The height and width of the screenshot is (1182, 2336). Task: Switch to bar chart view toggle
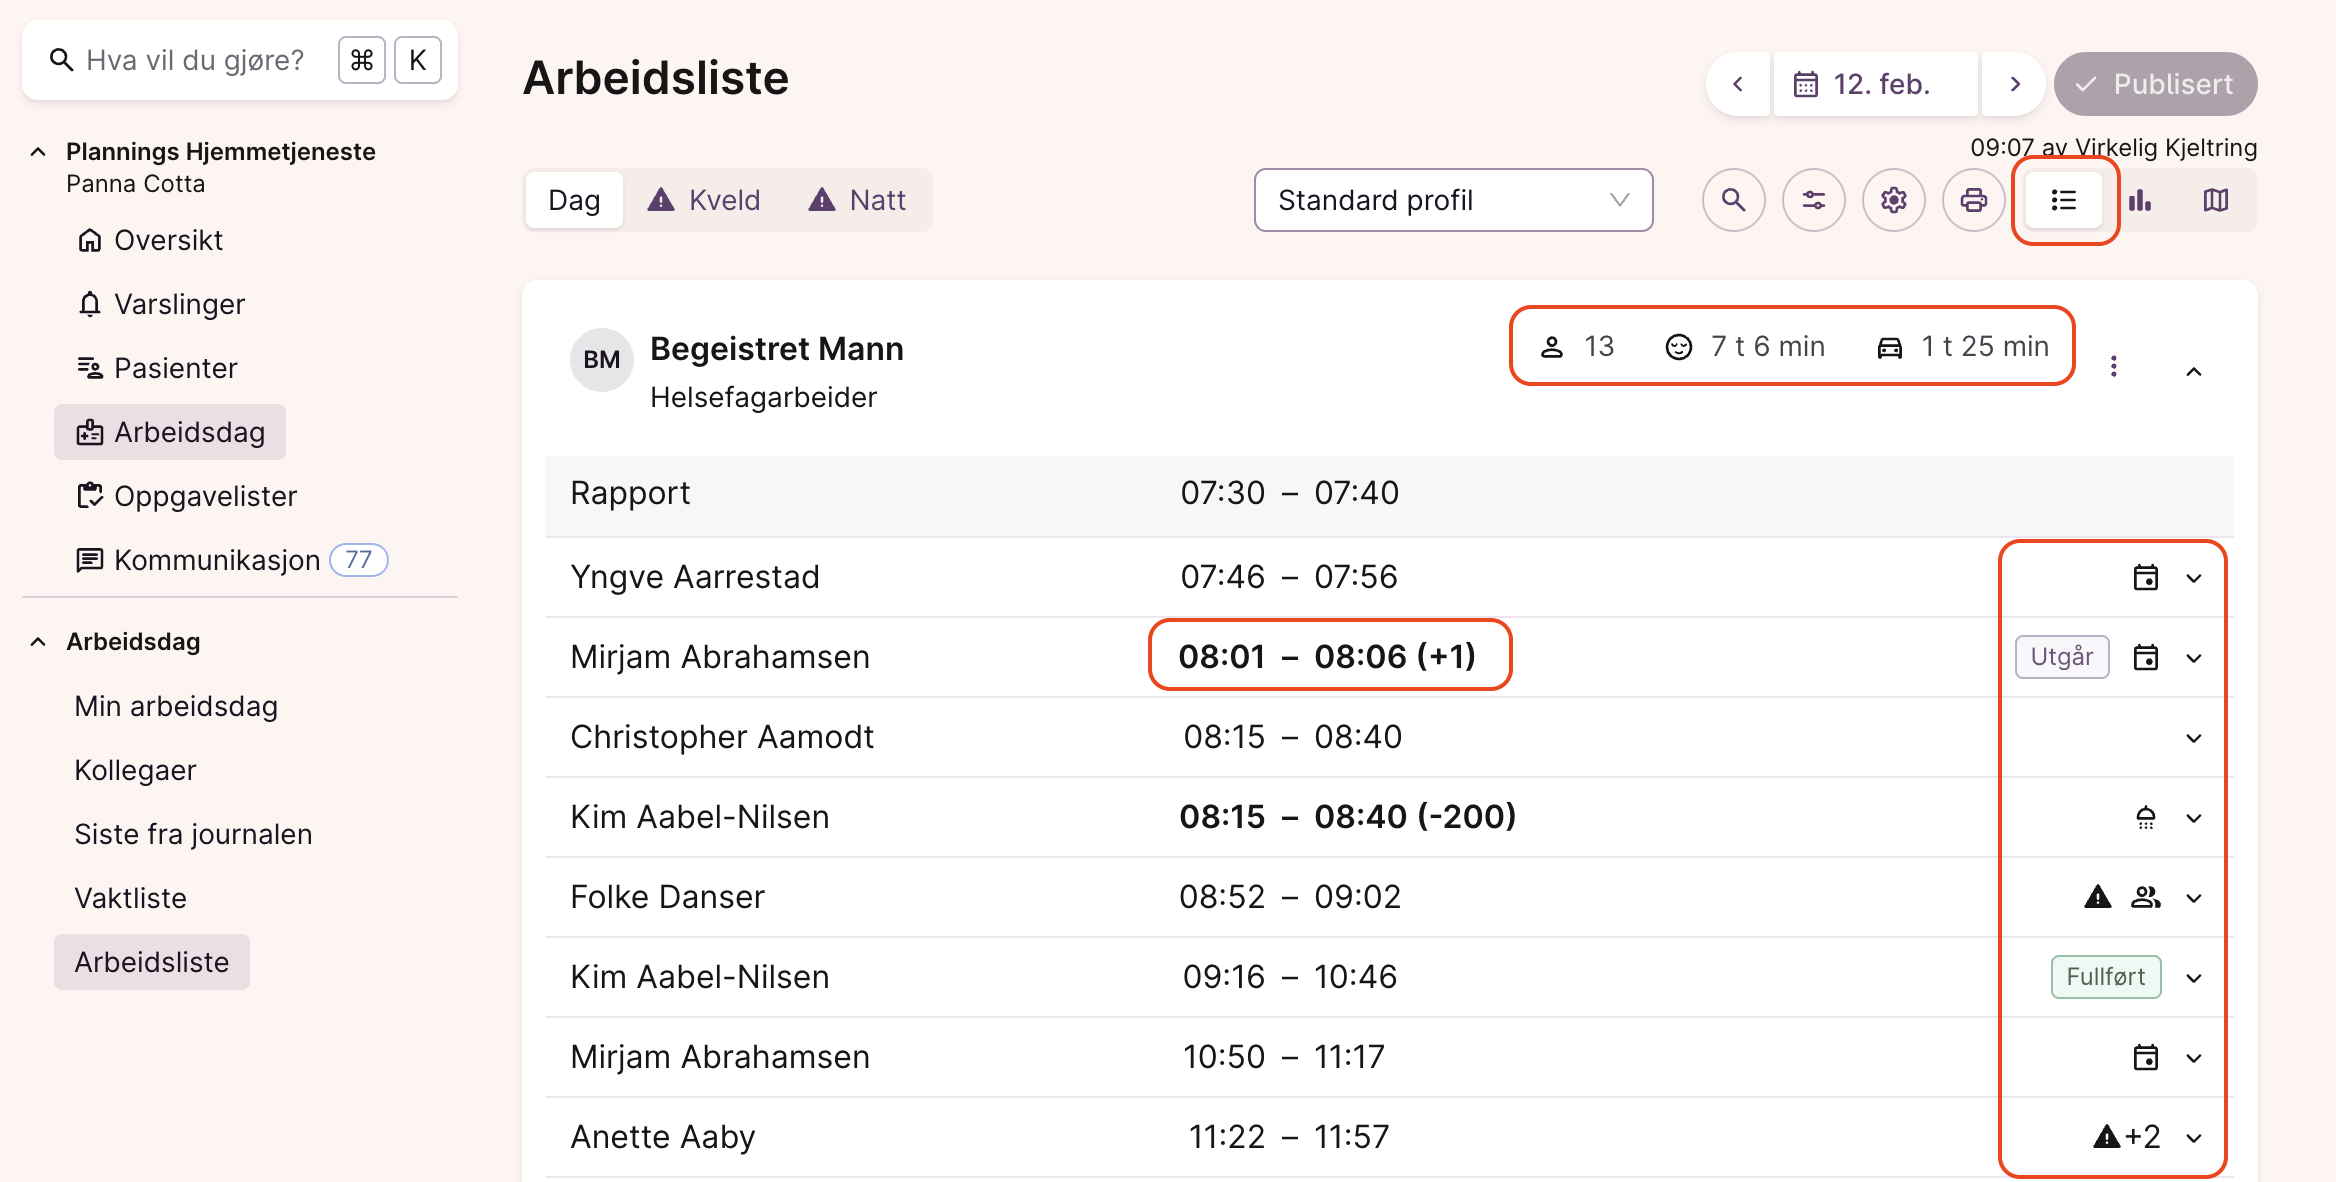pos(2140,200)
